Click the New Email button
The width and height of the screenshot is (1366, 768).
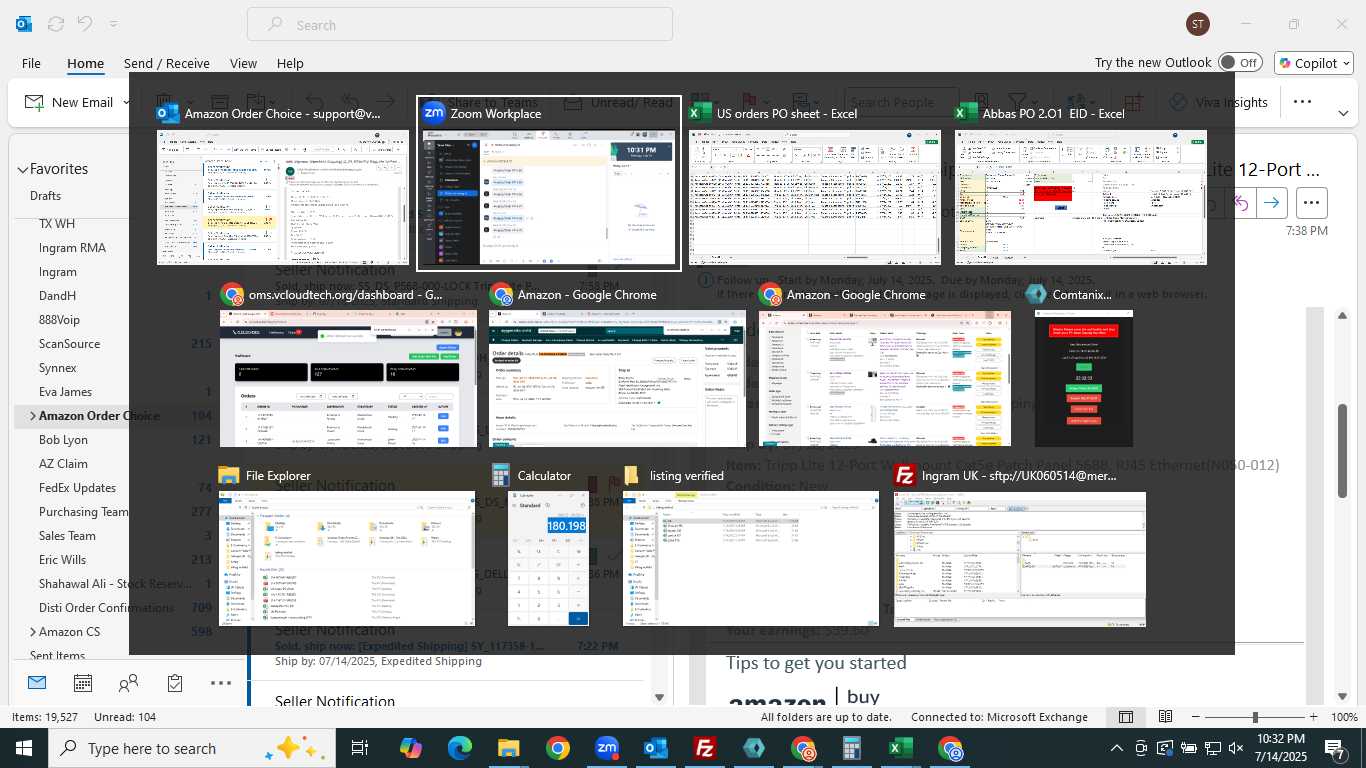point(70,102)
